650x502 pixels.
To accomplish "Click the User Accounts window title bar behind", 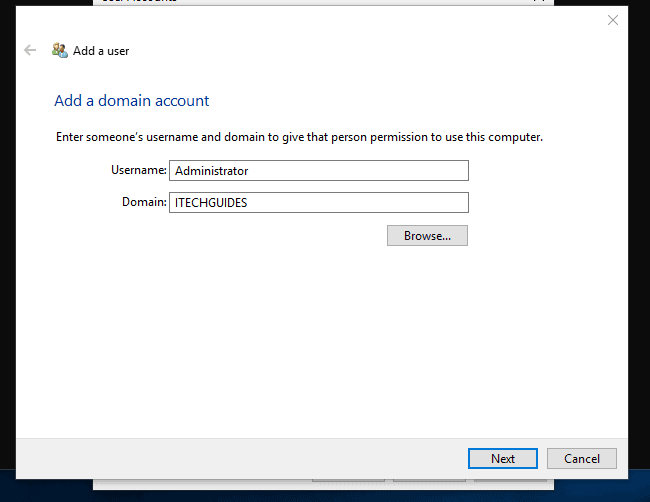I will (300, 2).
